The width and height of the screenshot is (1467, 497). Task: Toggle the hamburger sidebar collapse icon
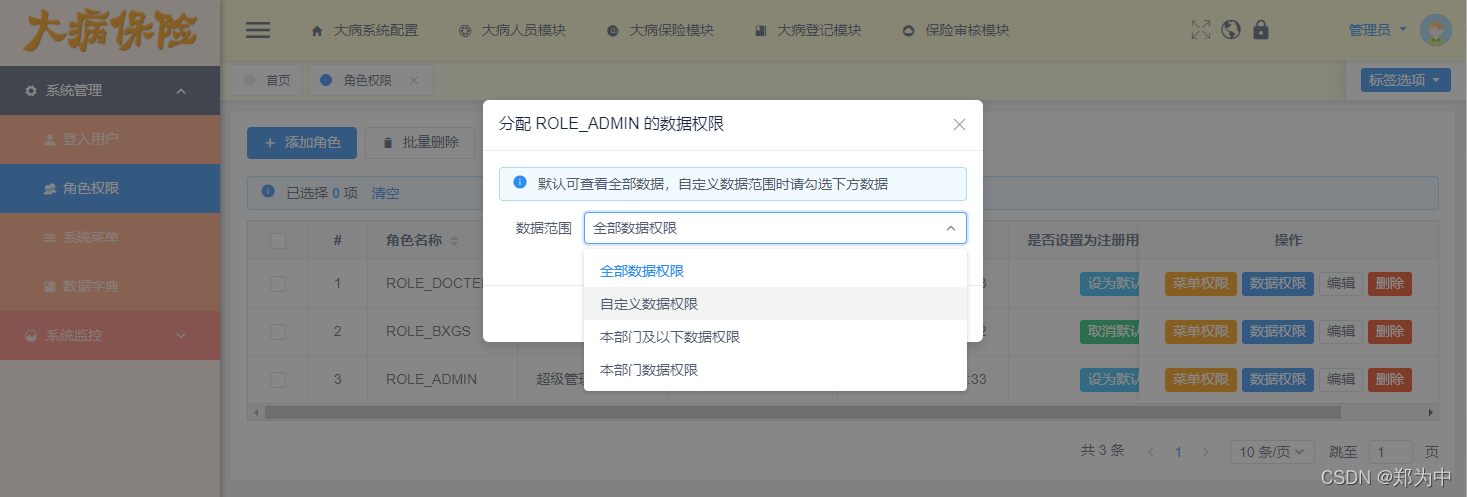tap(258, 30)
